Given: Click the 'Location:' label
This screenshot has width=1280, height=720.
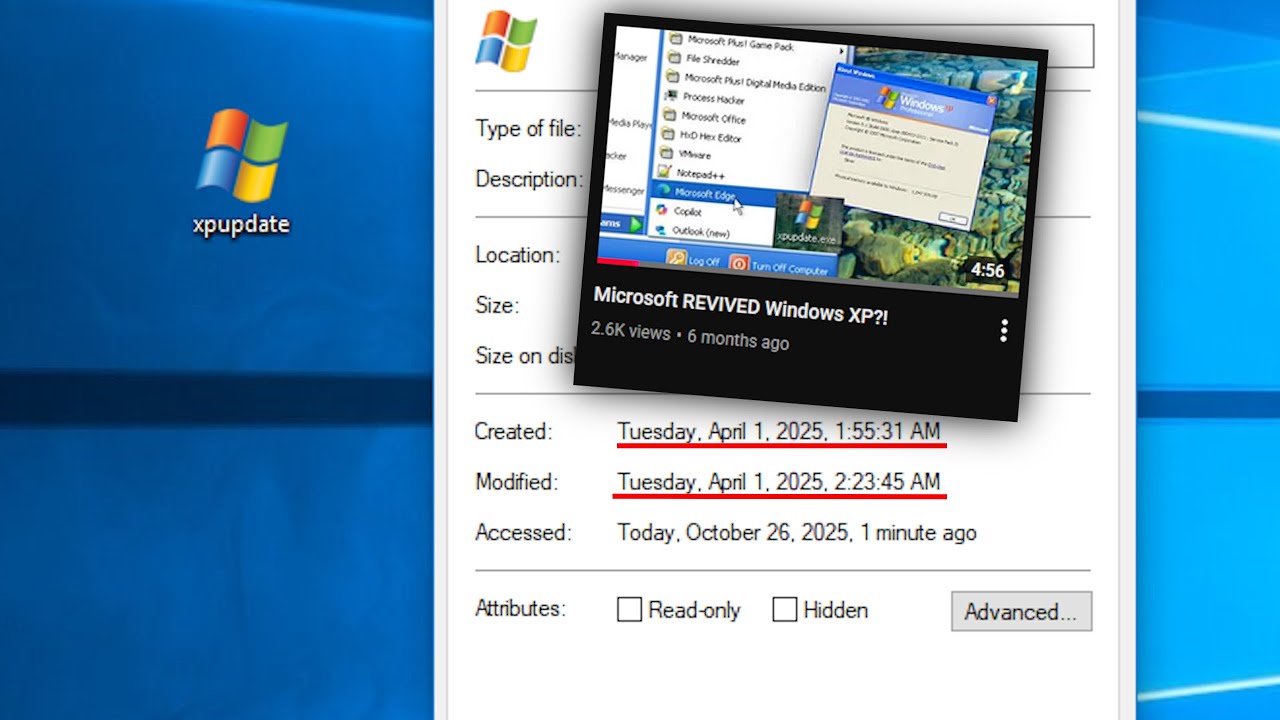Looking at the screenshot, I should [x=517, y=255].
